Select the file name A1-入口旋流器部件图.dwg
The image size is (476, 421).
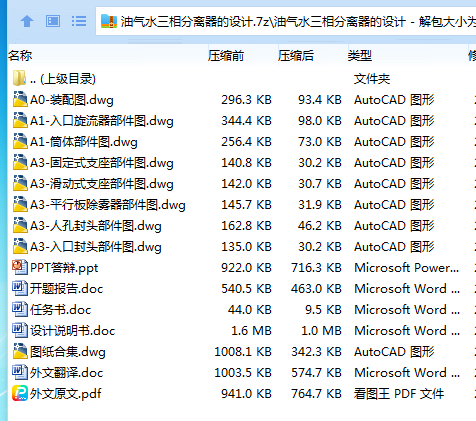click(x=102, y=121)
